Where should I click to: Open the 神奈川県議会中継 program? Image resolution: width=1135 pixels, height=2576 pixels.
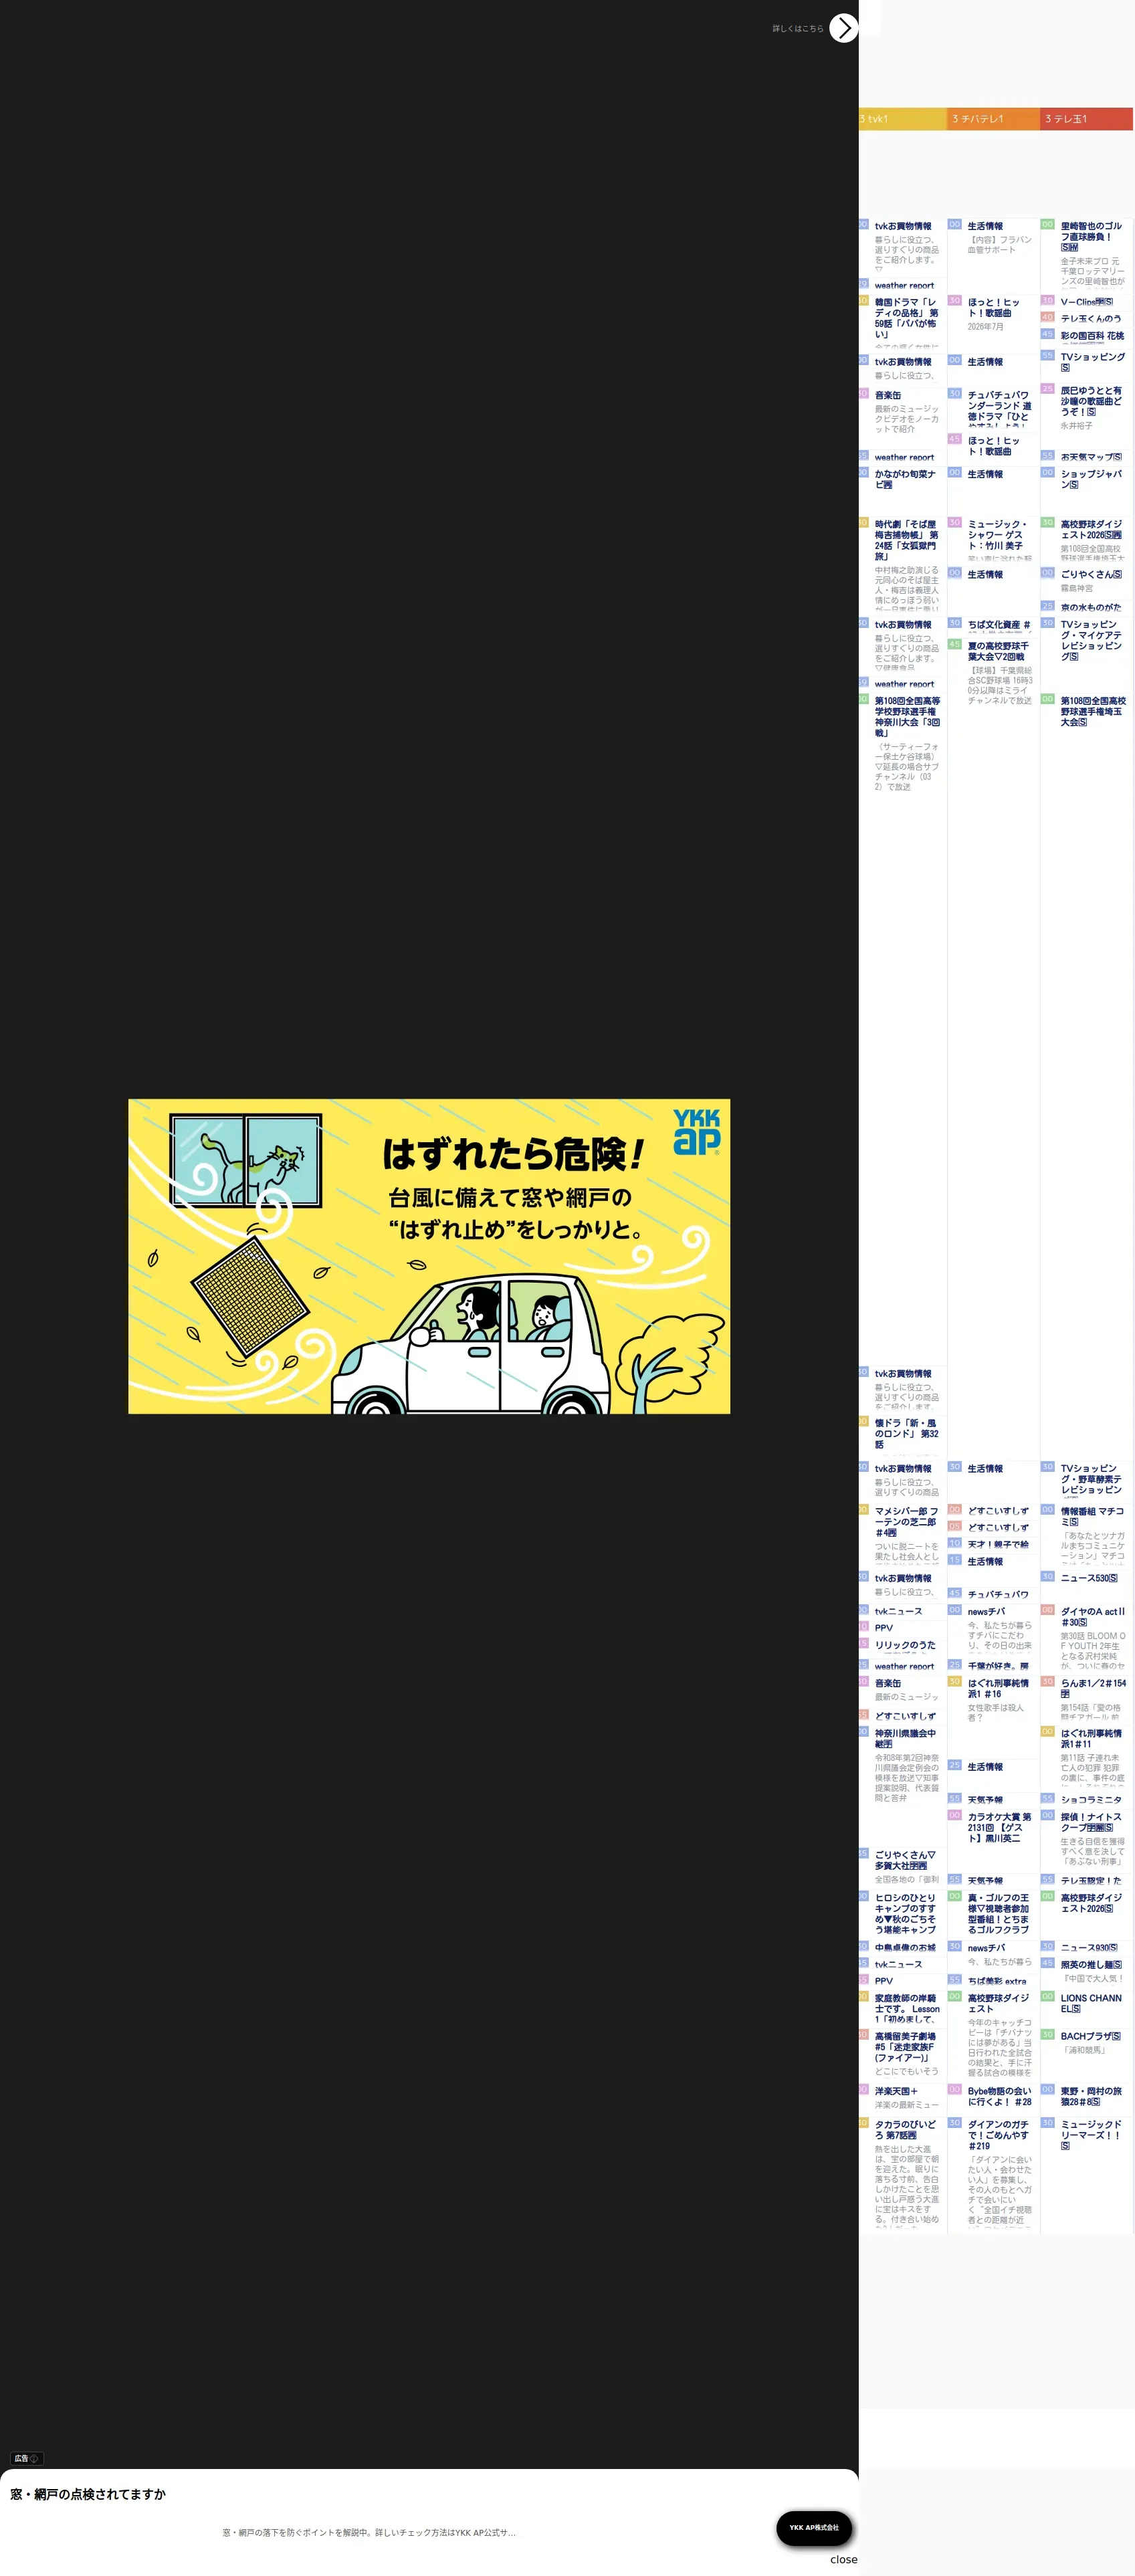pyautogui.click(x=906, y=1738)
